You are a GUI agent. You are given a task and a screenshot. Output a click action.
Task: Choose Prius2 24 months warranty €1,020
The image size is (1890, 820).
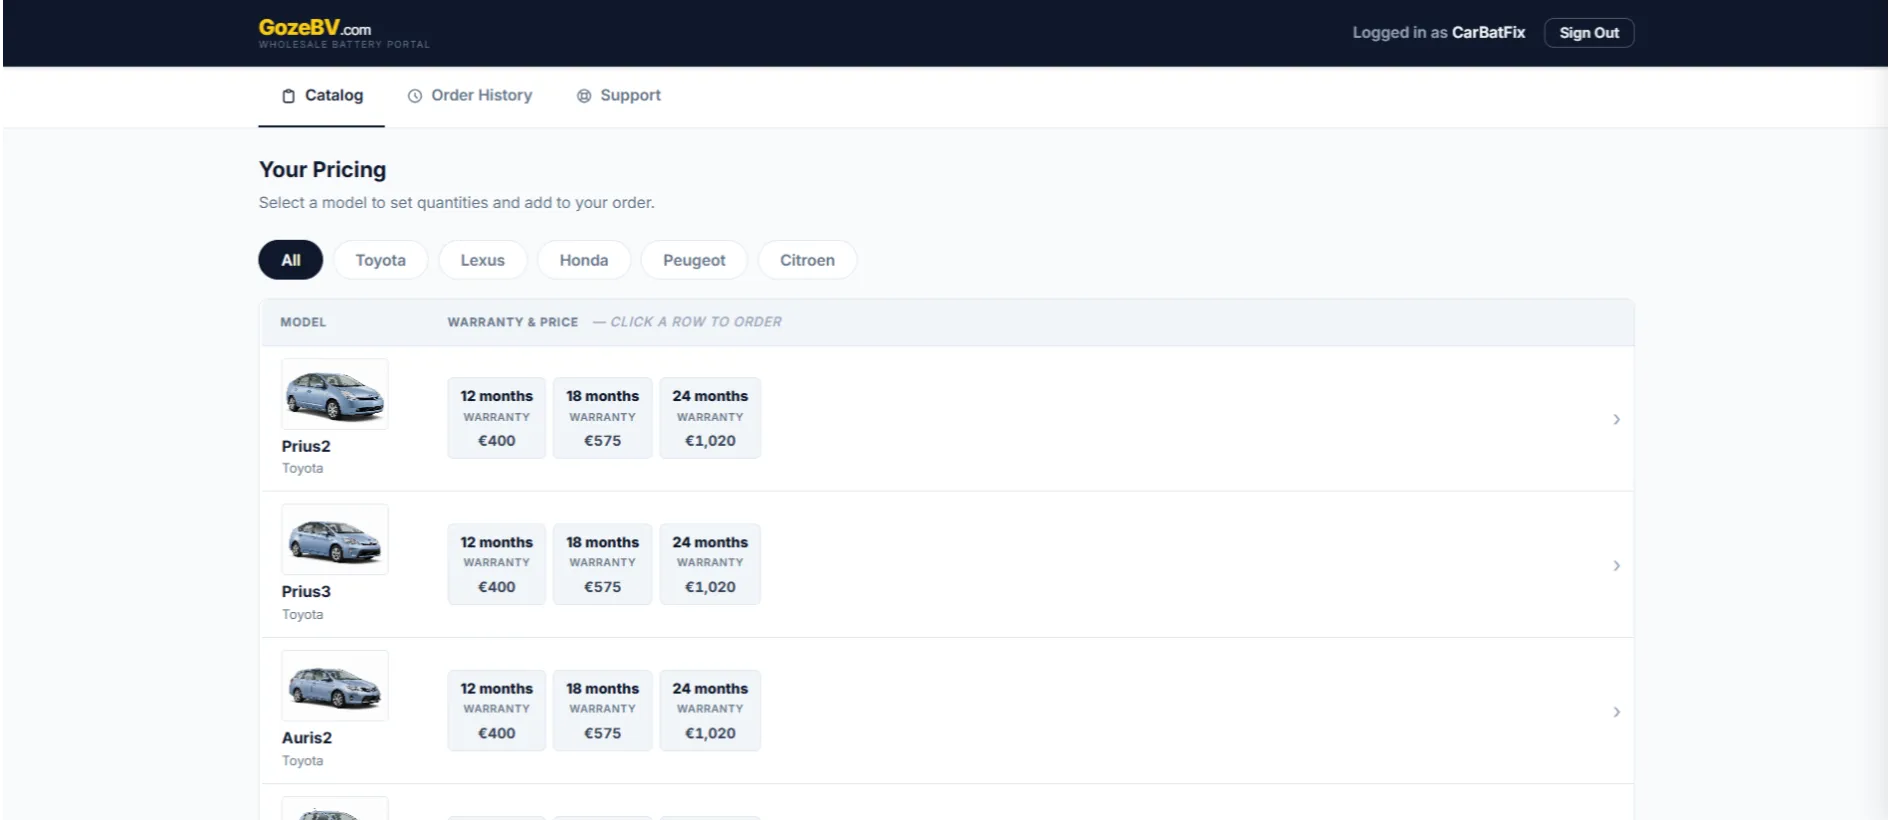click(x=710, y=418)
